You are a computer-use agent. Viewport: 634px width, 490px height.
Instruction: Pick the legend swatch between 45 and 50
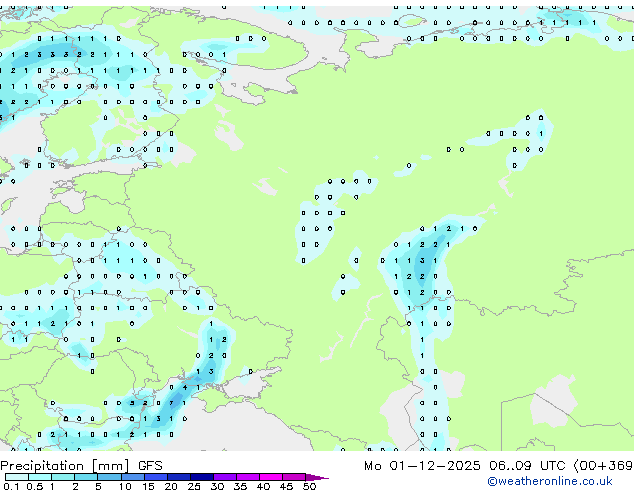pyautogui.click(x=294, y=477)
